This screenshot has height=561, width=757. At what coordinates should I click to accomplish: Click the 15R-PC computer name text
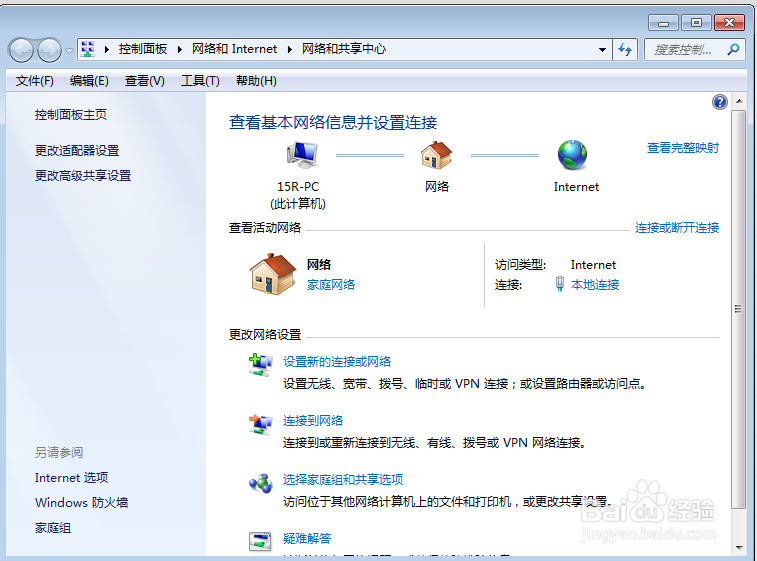(x=298, y=187)
